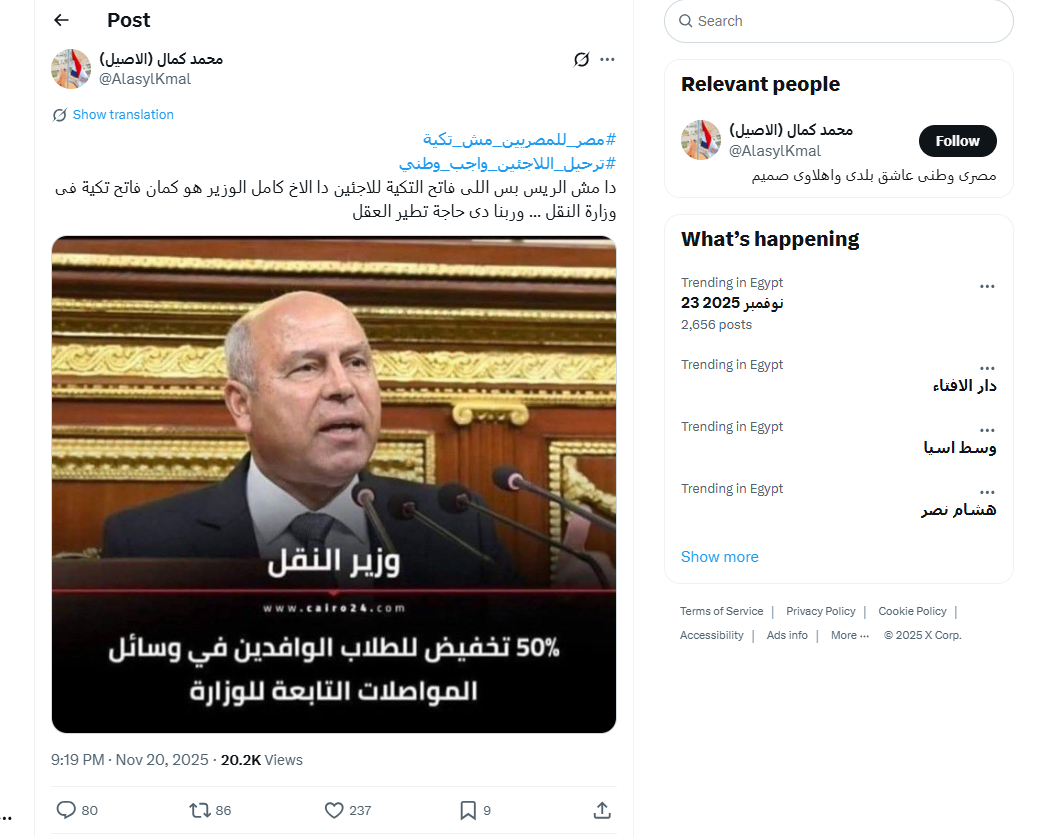Image resolution: width=1037 pixels, height=837 pixels.
Task: Open the post's more options menu
Action: (x=607, y=59)
